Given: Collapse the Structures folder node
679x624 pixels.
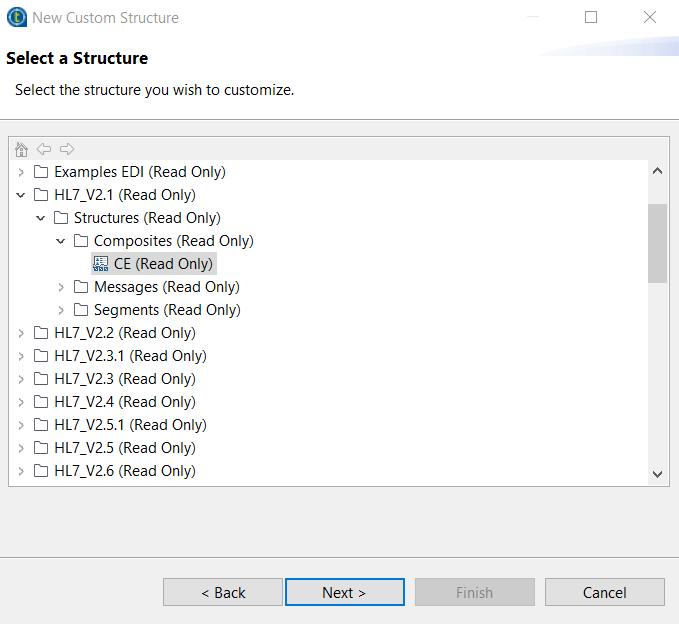Looking at the screenshot, I should [41, 218].
